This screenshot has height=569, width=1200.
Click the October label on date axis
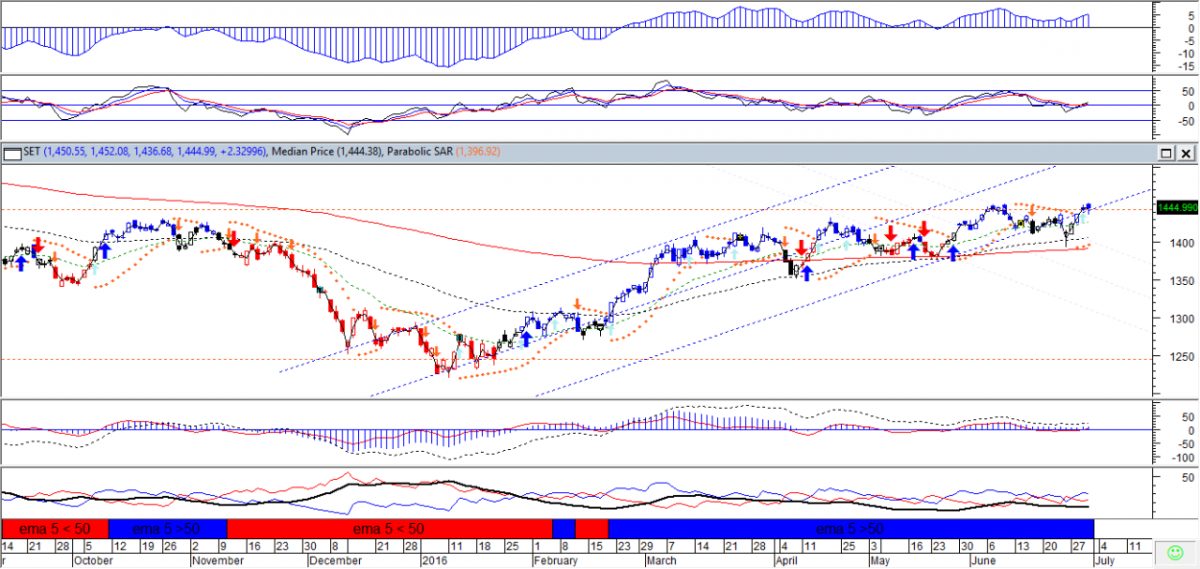[93, 562]
